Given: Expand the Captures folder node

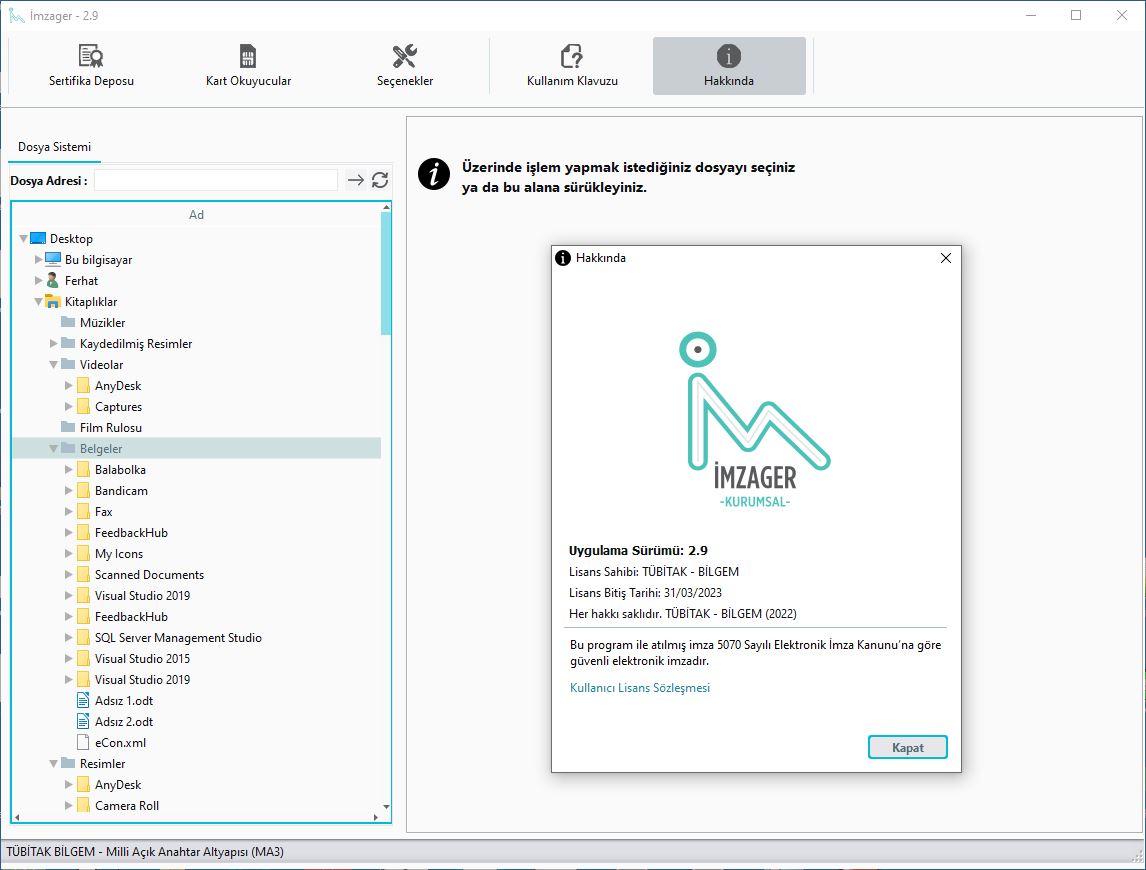Looking at the screenshot, I should [69, 406].
